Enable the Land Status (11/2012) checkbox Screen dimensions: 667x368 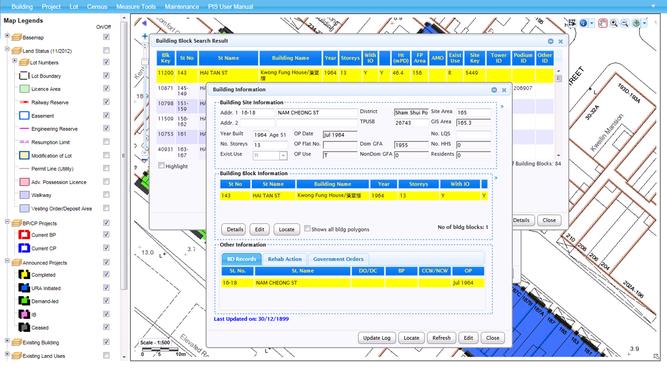tap(106, 50)
